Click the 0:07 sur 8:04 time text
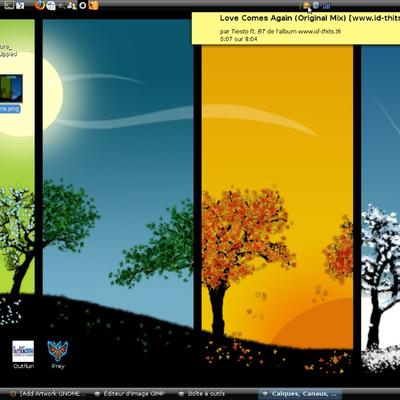The width and height of the screenshot is (400, 400). 238,39
